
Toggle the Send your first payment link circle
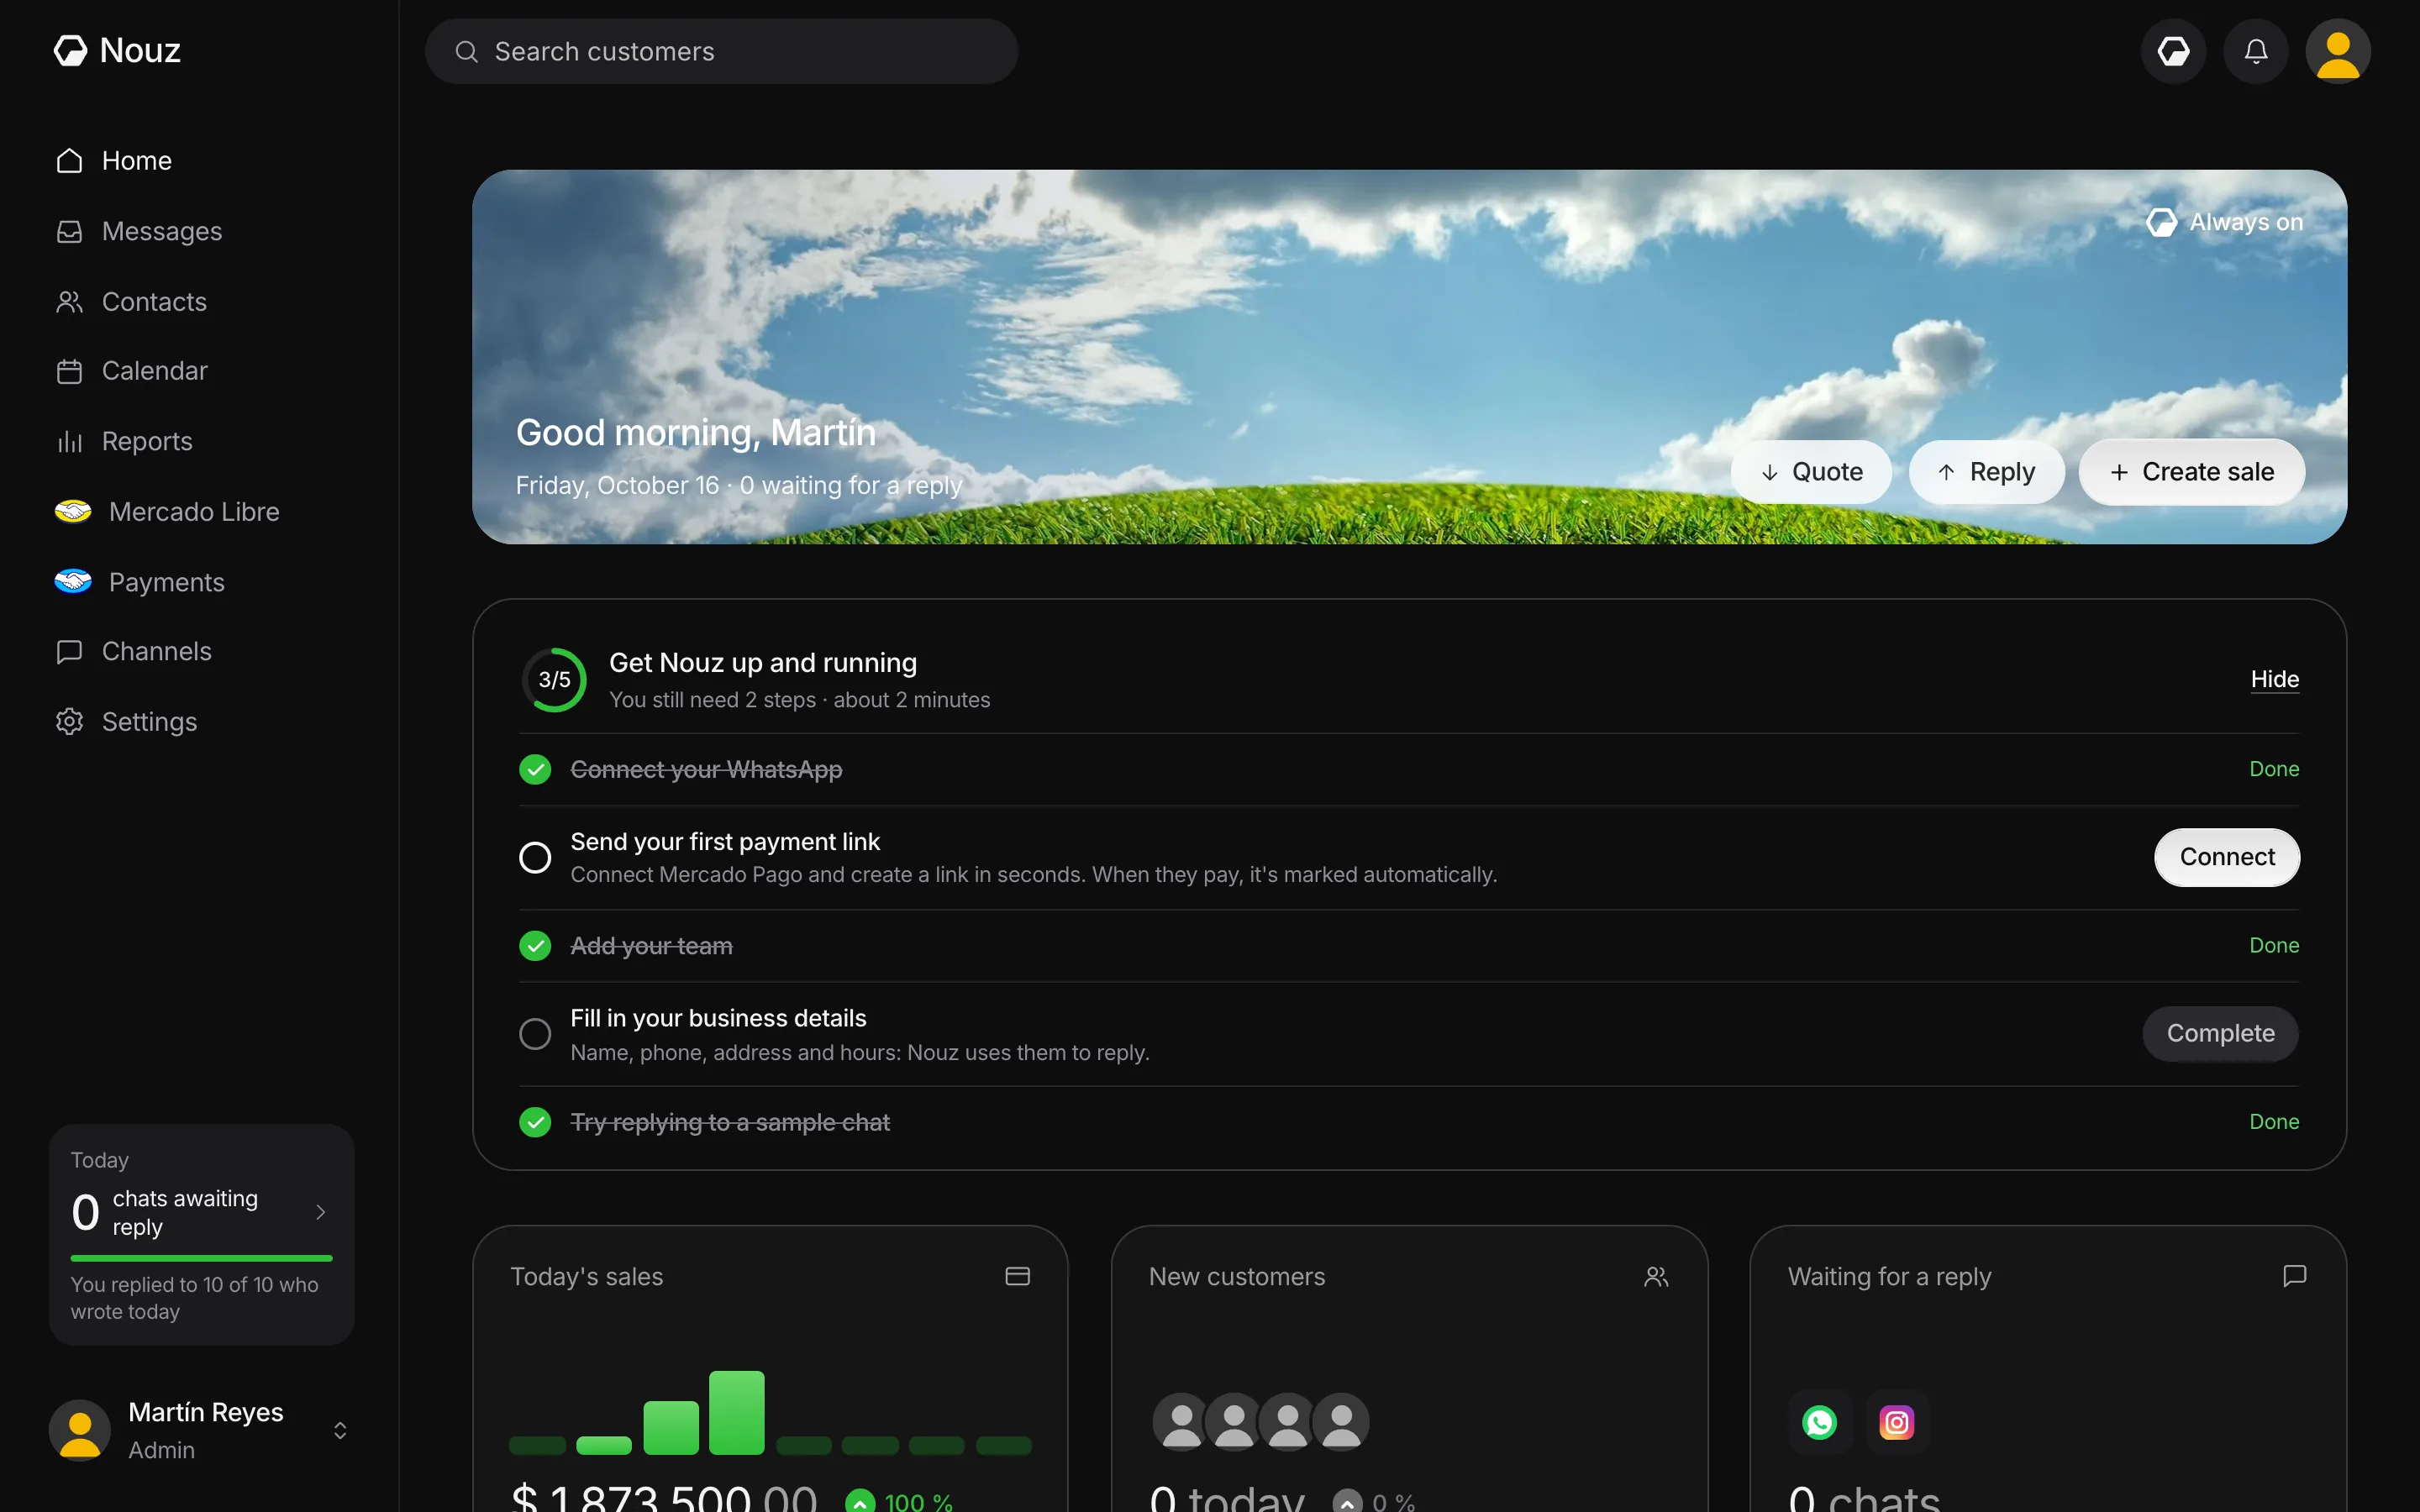535,857
